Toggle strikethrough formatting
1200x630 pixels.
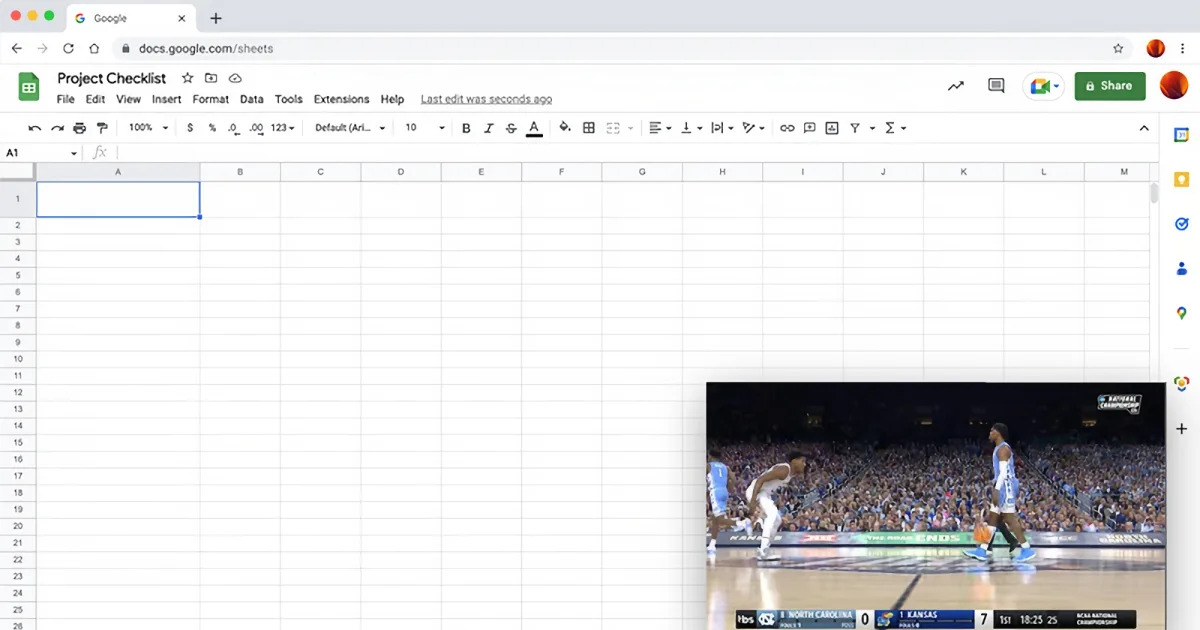pos(511,128)
